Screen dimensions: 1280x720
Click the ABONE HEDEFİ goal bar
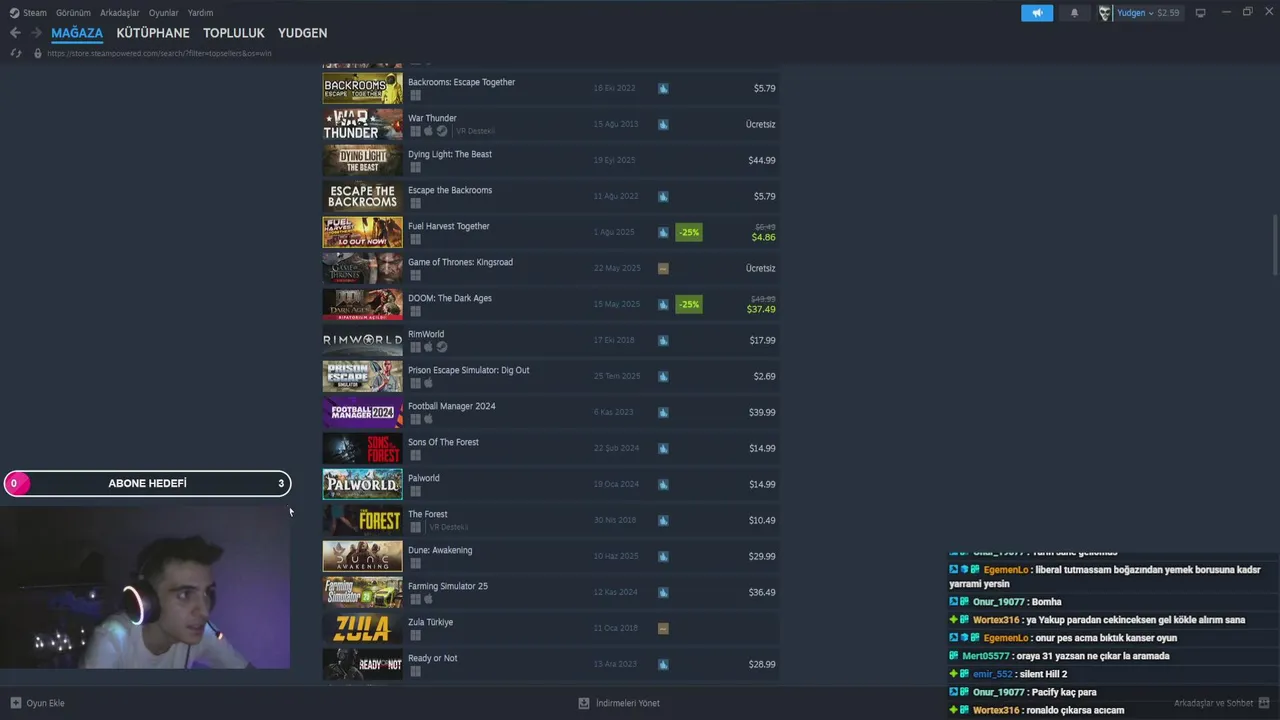click(147, 484)
